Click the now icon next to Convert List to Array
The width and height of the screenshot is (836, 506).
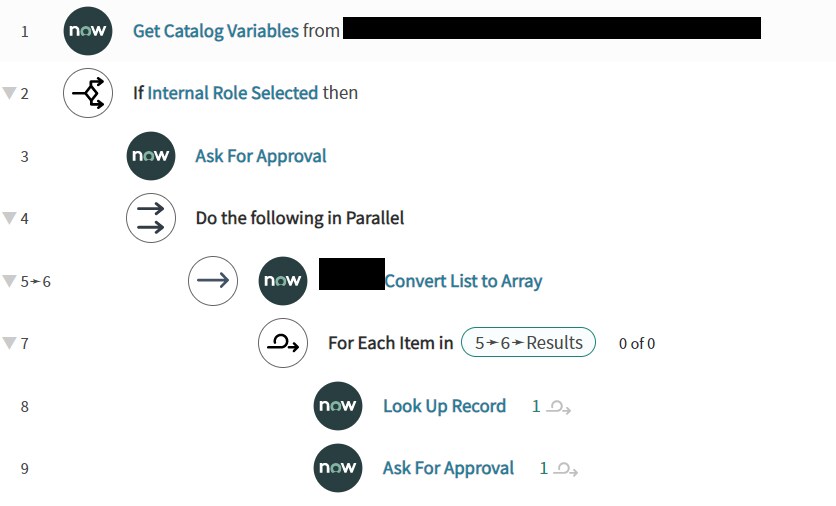tap(283, 281)
